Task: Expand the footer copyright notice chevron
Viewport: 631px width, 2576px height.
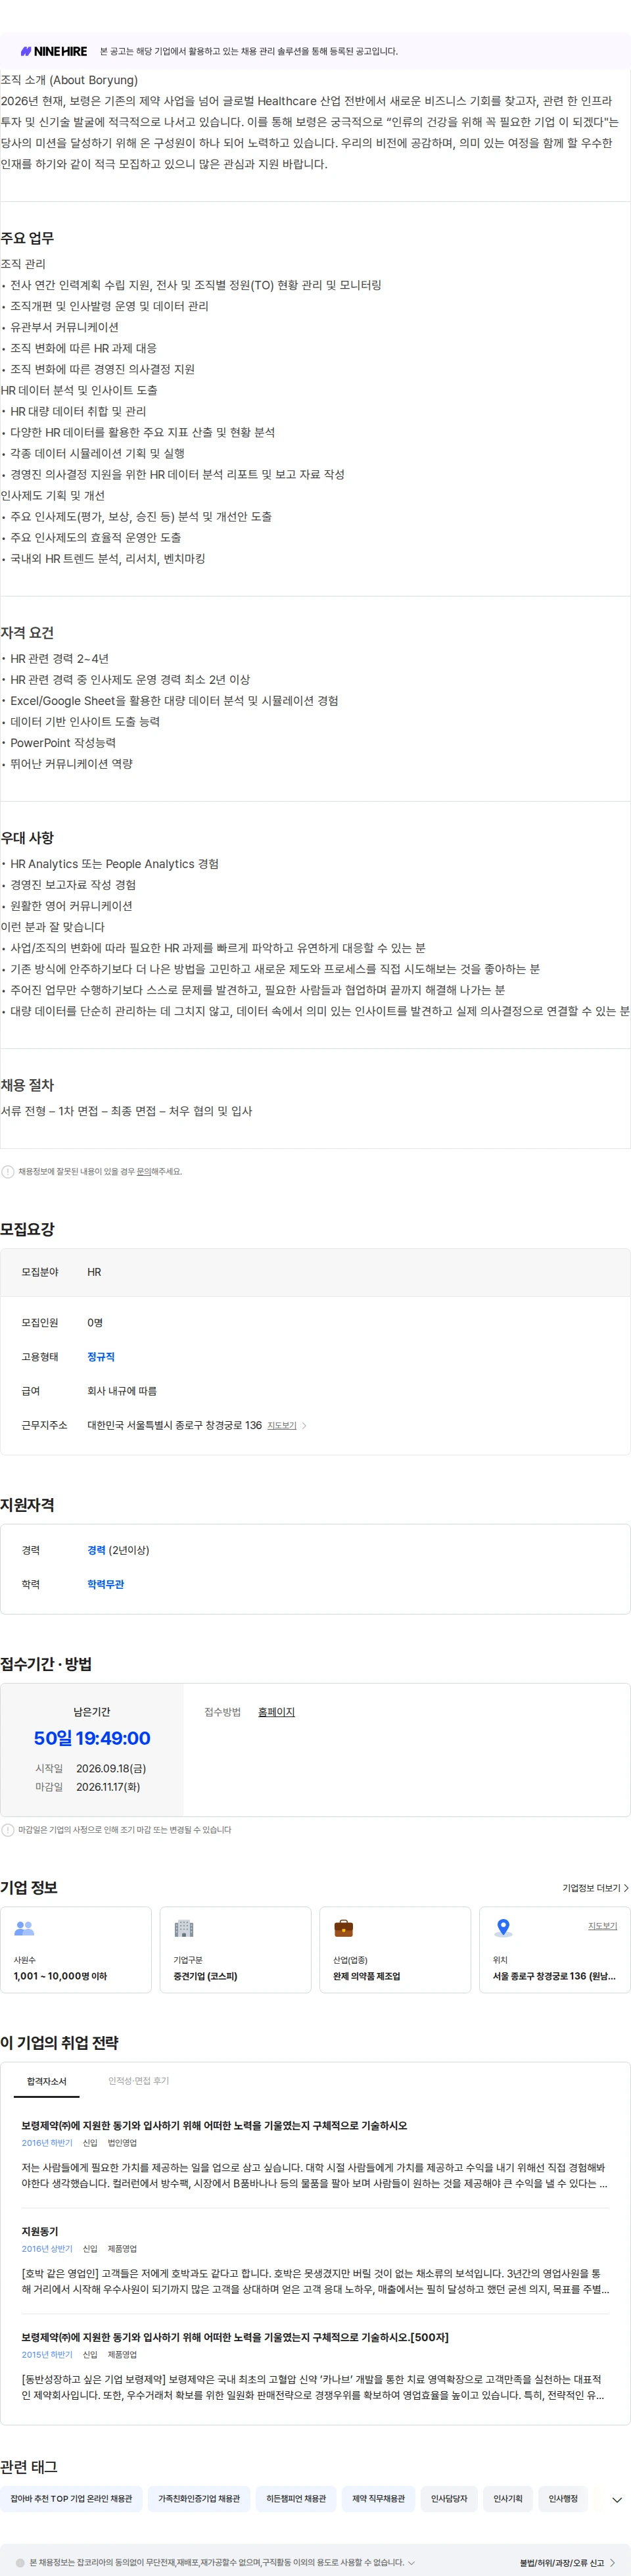Action: pos(411,2563)
